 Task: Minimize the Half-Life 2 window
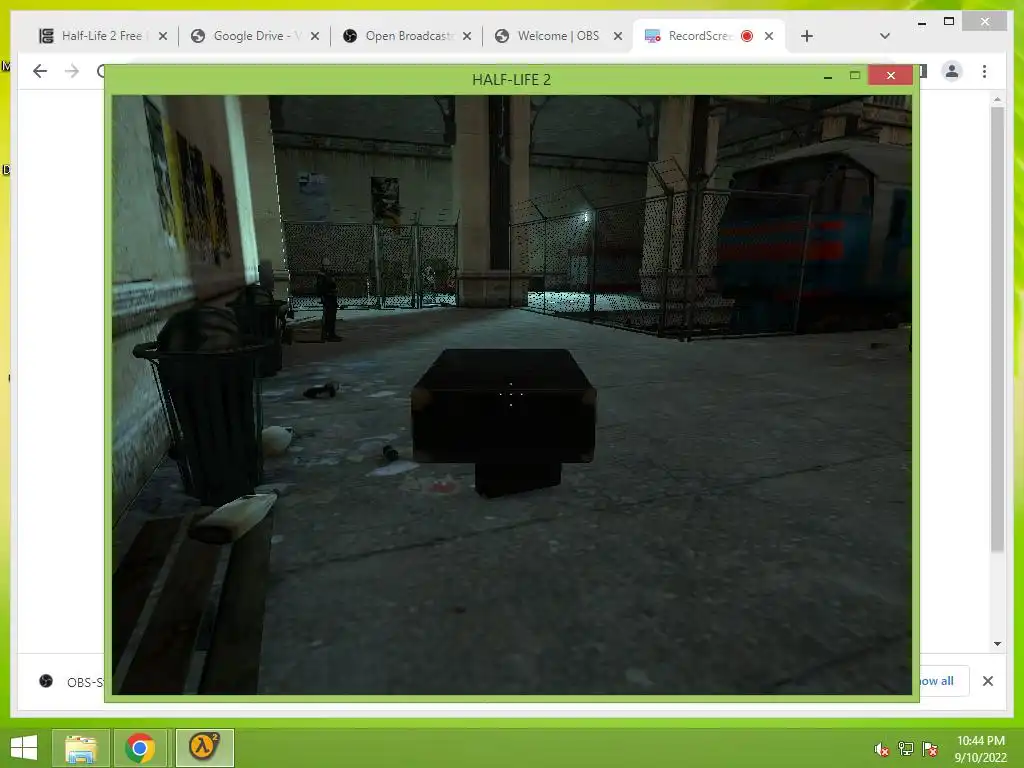tap(827, 76)
